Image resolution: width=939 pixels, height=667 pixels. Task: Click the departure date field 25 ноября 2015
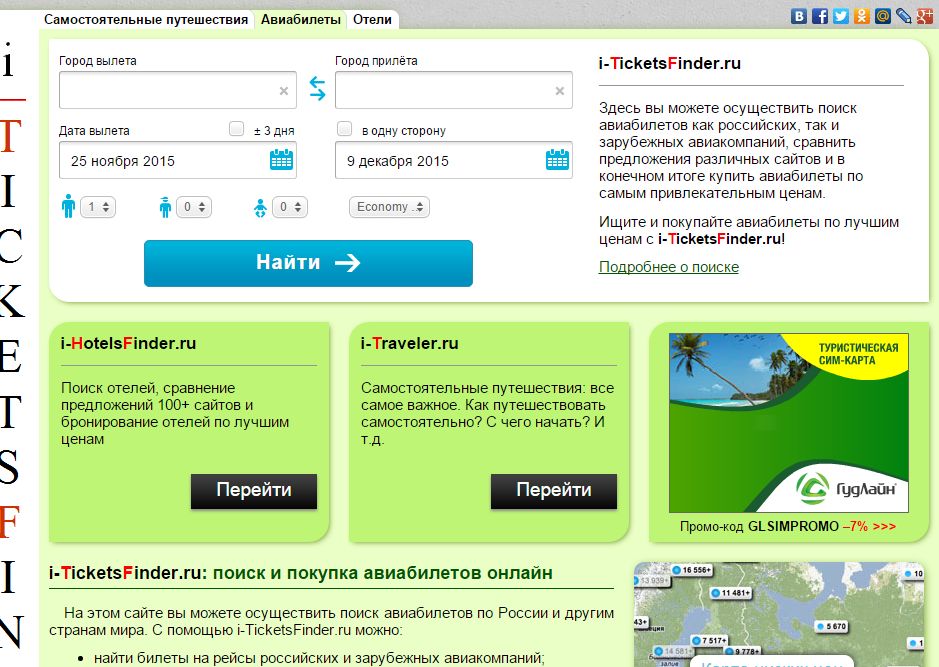point(178,160)
